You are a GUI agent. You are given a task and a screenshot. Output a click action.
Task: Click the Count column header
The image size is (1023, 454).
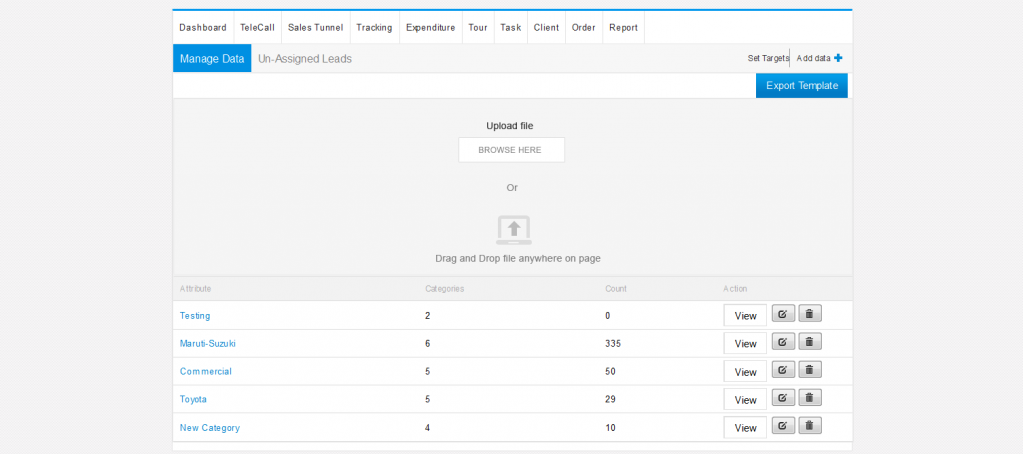(616, 288)
